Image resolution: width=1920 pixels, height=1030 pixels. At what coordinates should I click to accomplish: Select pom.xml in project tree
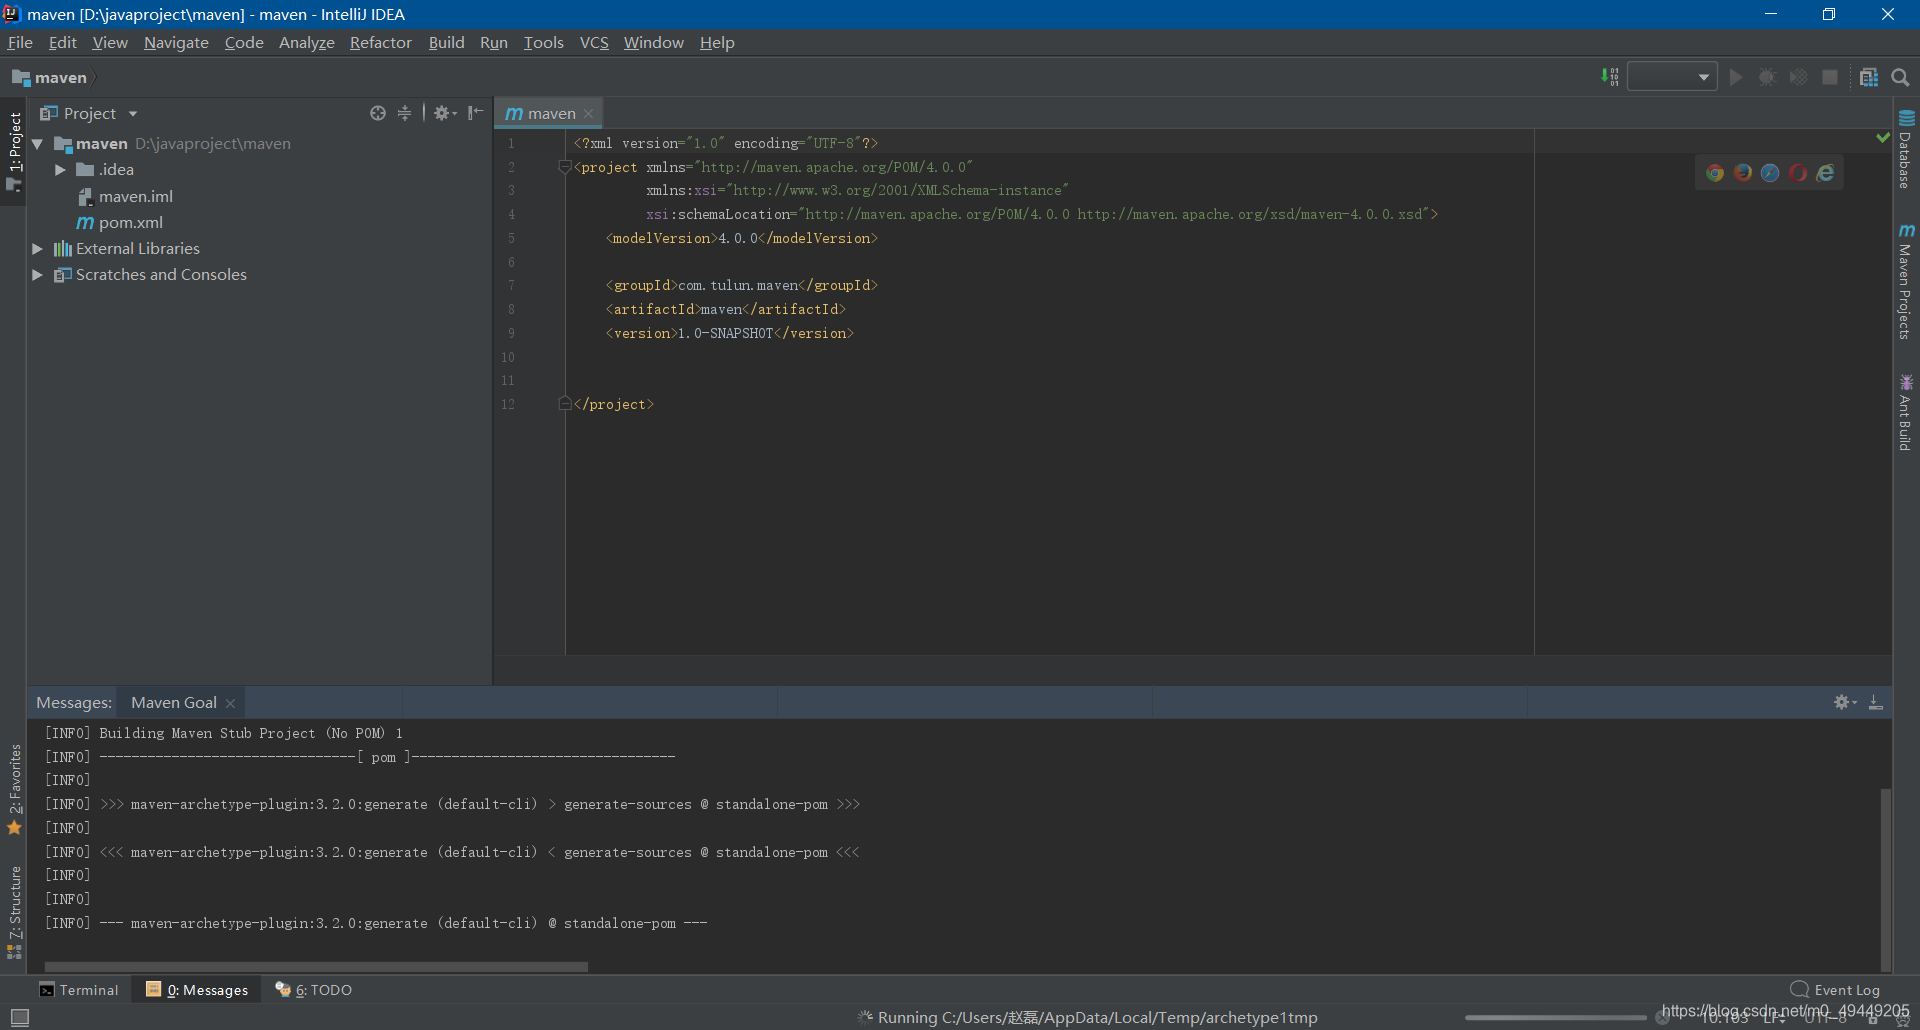click(x=119, y=222)
